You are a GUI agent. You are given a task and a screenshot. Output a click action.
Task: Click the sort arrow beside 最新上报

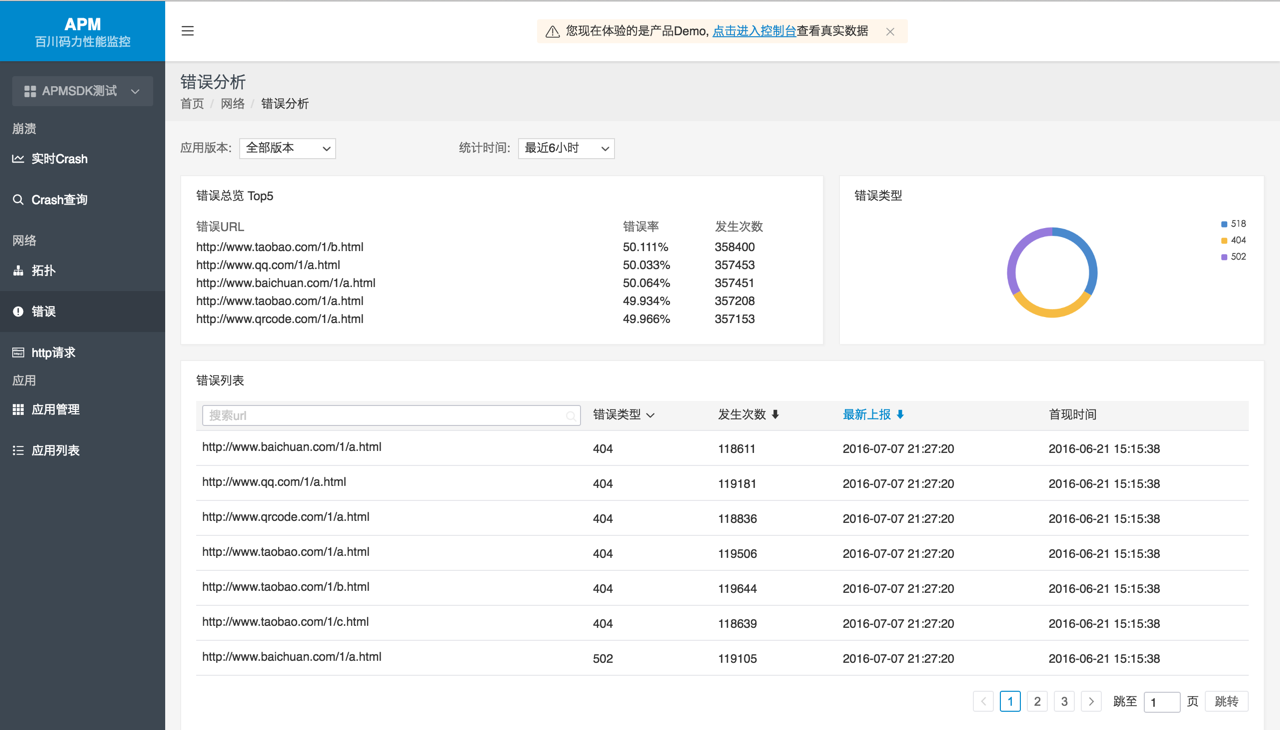[x=900, y=415]
